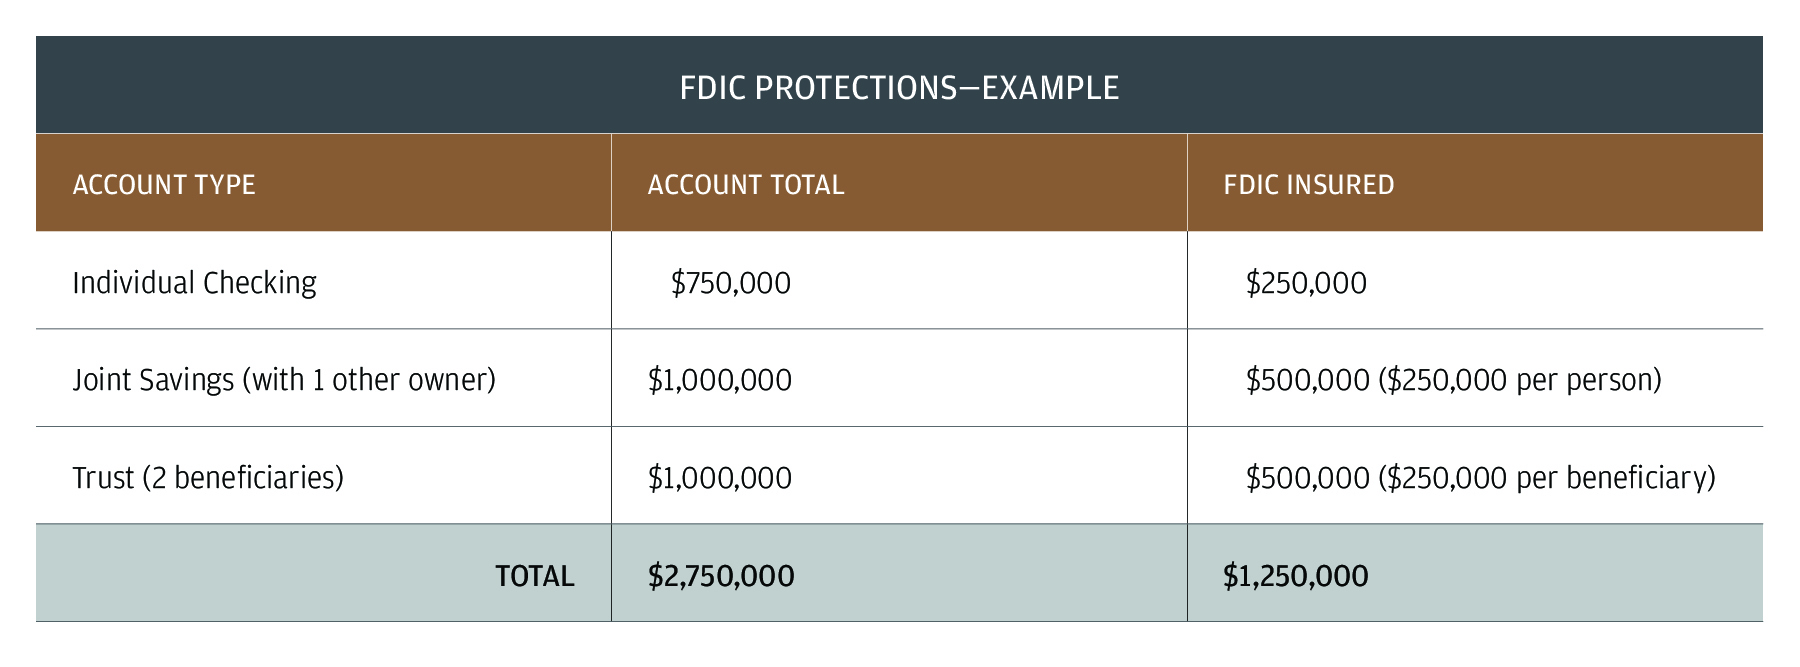The width and height of the screenshot is (1800, 667).
Task: Select the FDIC INSURED column header
Action: click(x=1308, y=185)
